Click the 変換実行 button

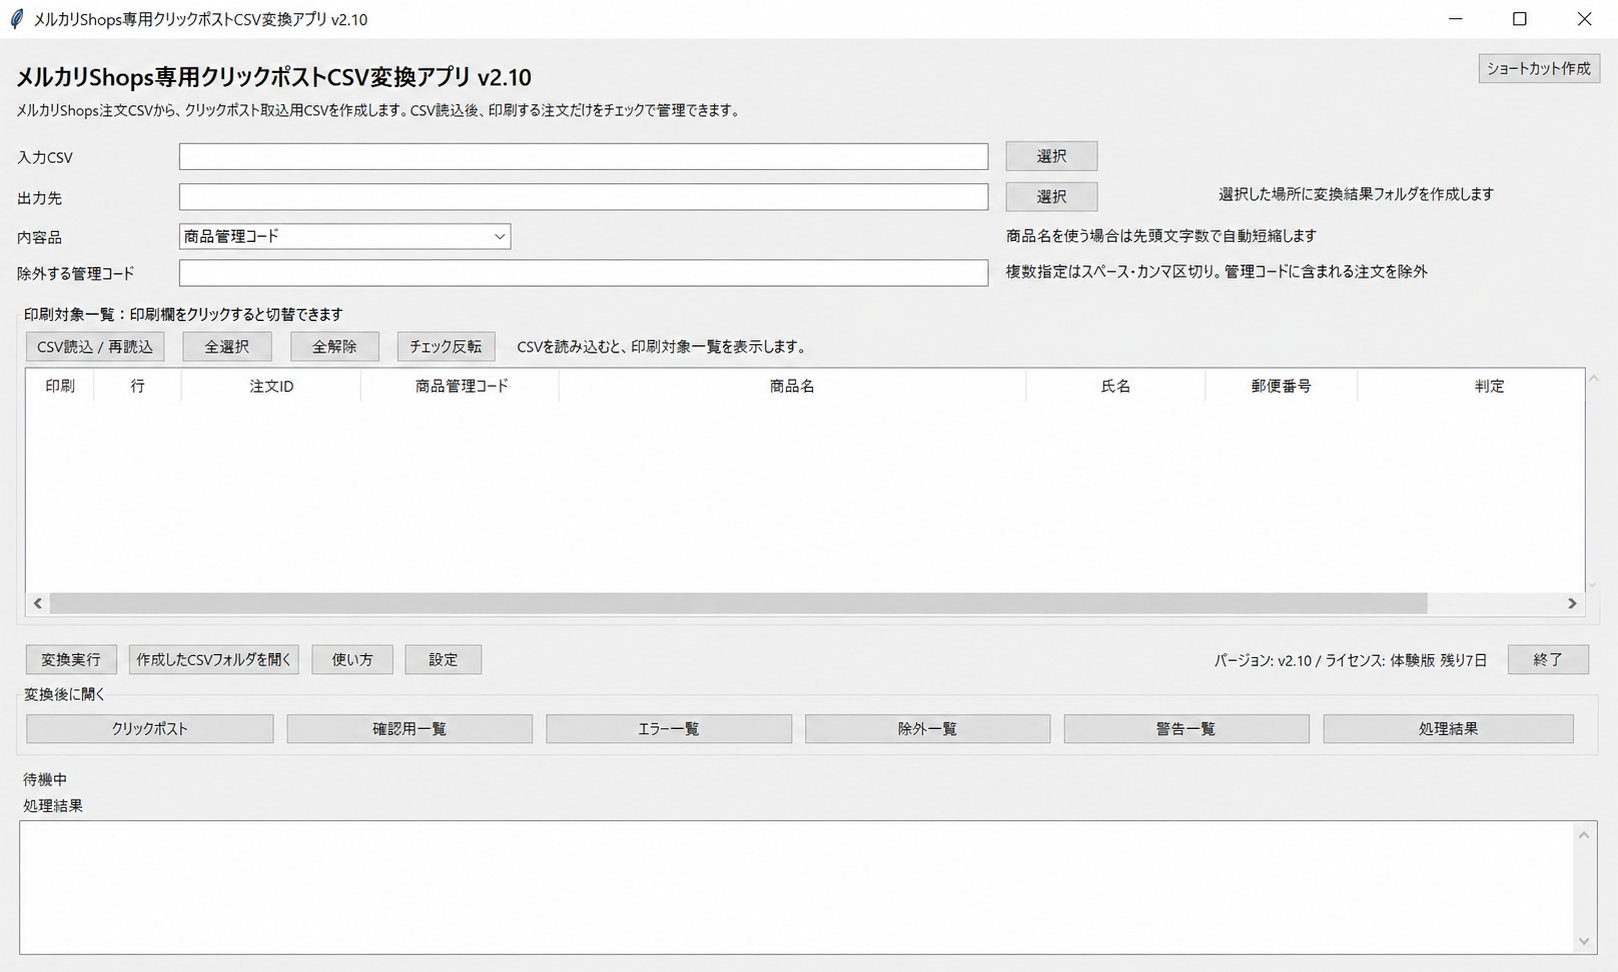tap(71, 660)
